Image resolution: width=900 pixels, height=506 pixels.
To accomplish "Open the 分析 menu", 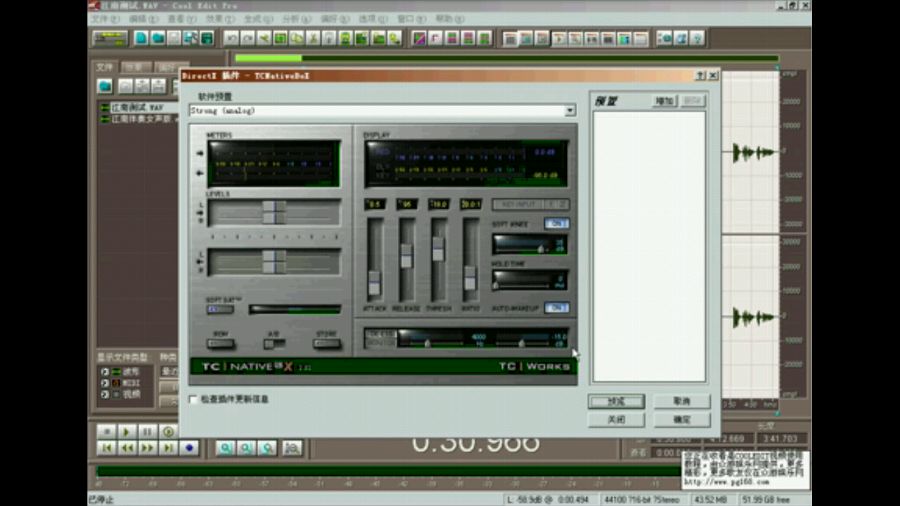I will click(296, 19).
